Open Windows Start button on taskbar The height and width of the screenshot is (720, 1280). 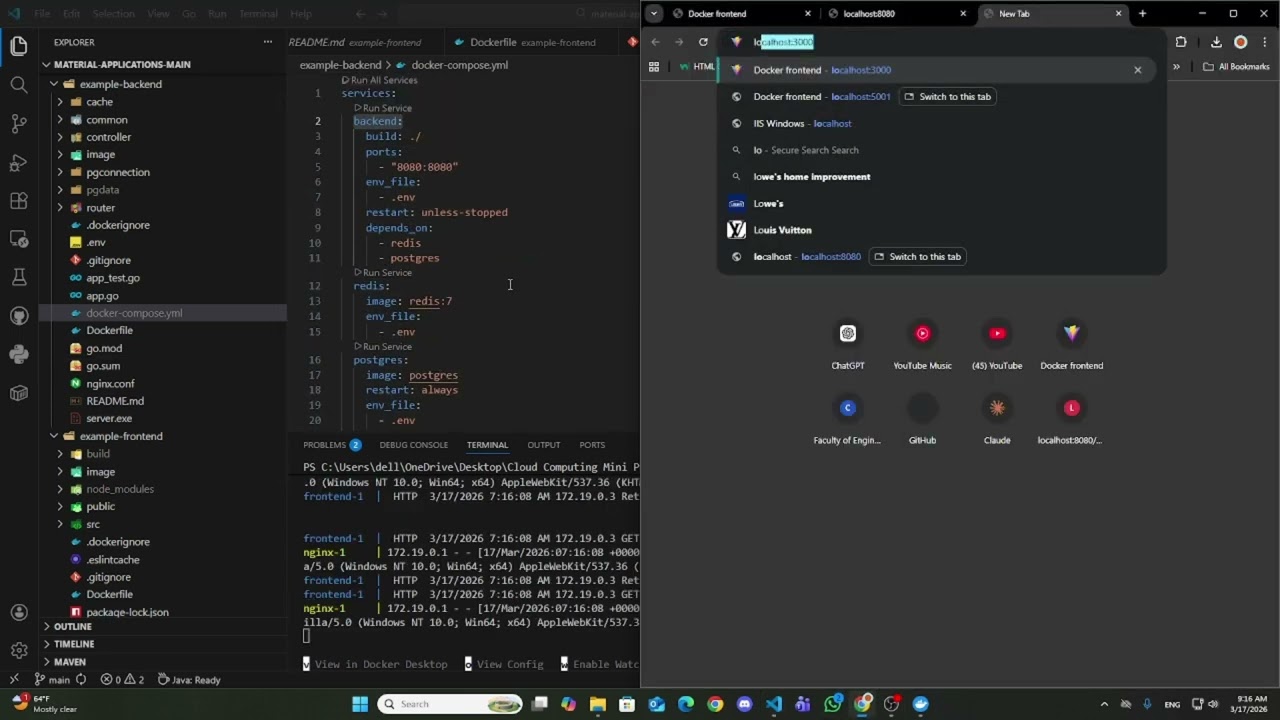[360, 704]
